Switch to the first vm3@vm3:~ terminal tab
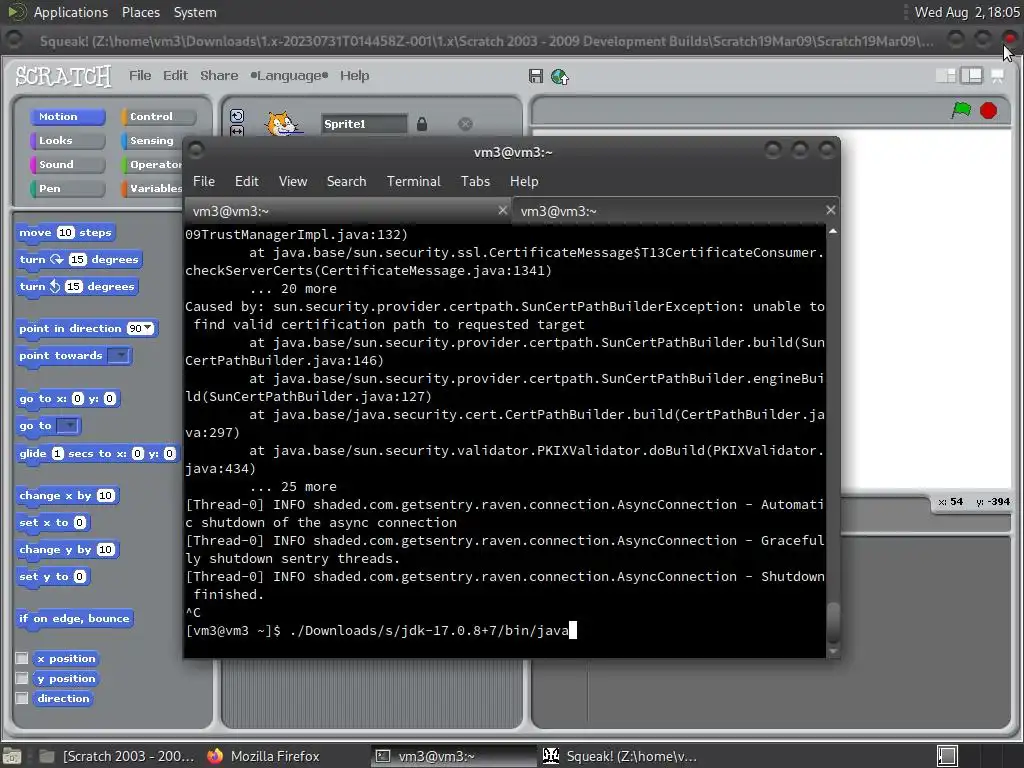Viewport: 1024px width, 768px height. [x=348, y=211]
